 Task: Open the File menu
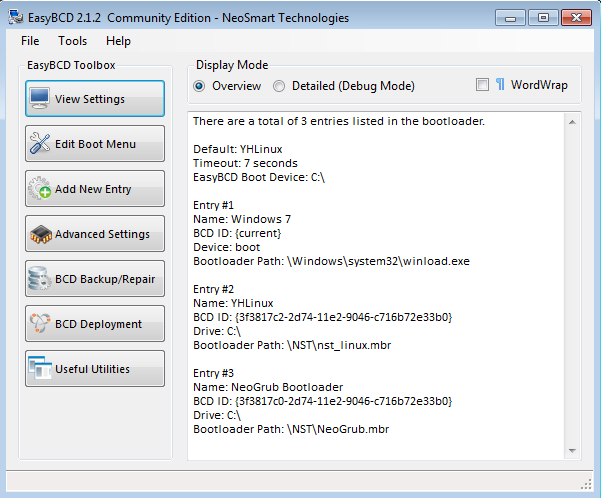tap(30, 41)
